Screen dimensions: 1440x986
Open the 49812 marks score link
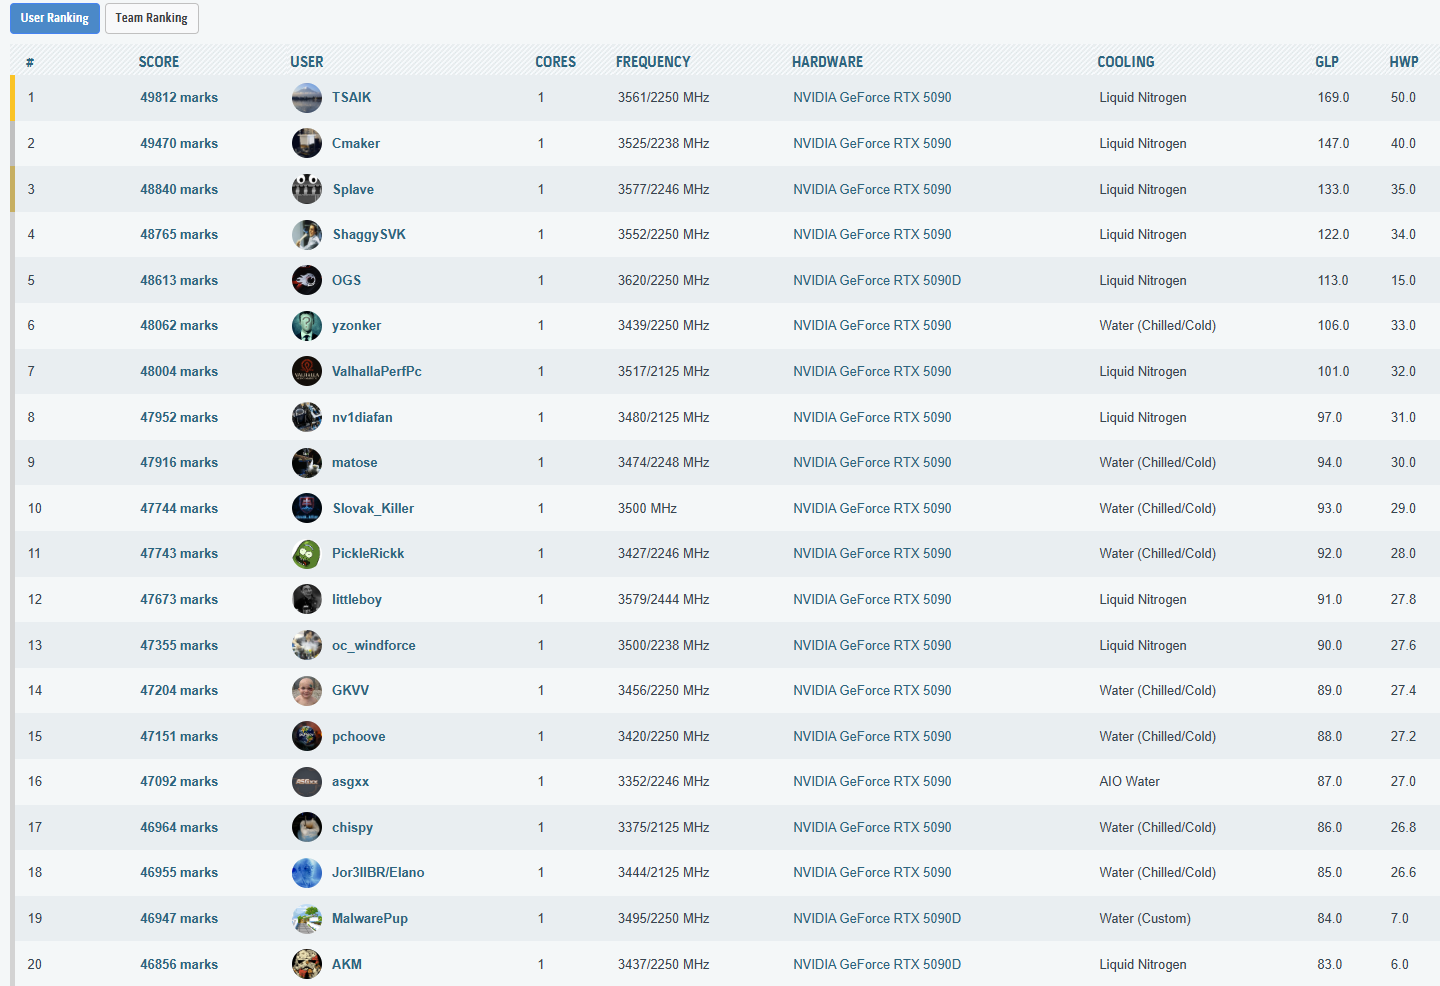pyautogui.click(x=179, y=98)
